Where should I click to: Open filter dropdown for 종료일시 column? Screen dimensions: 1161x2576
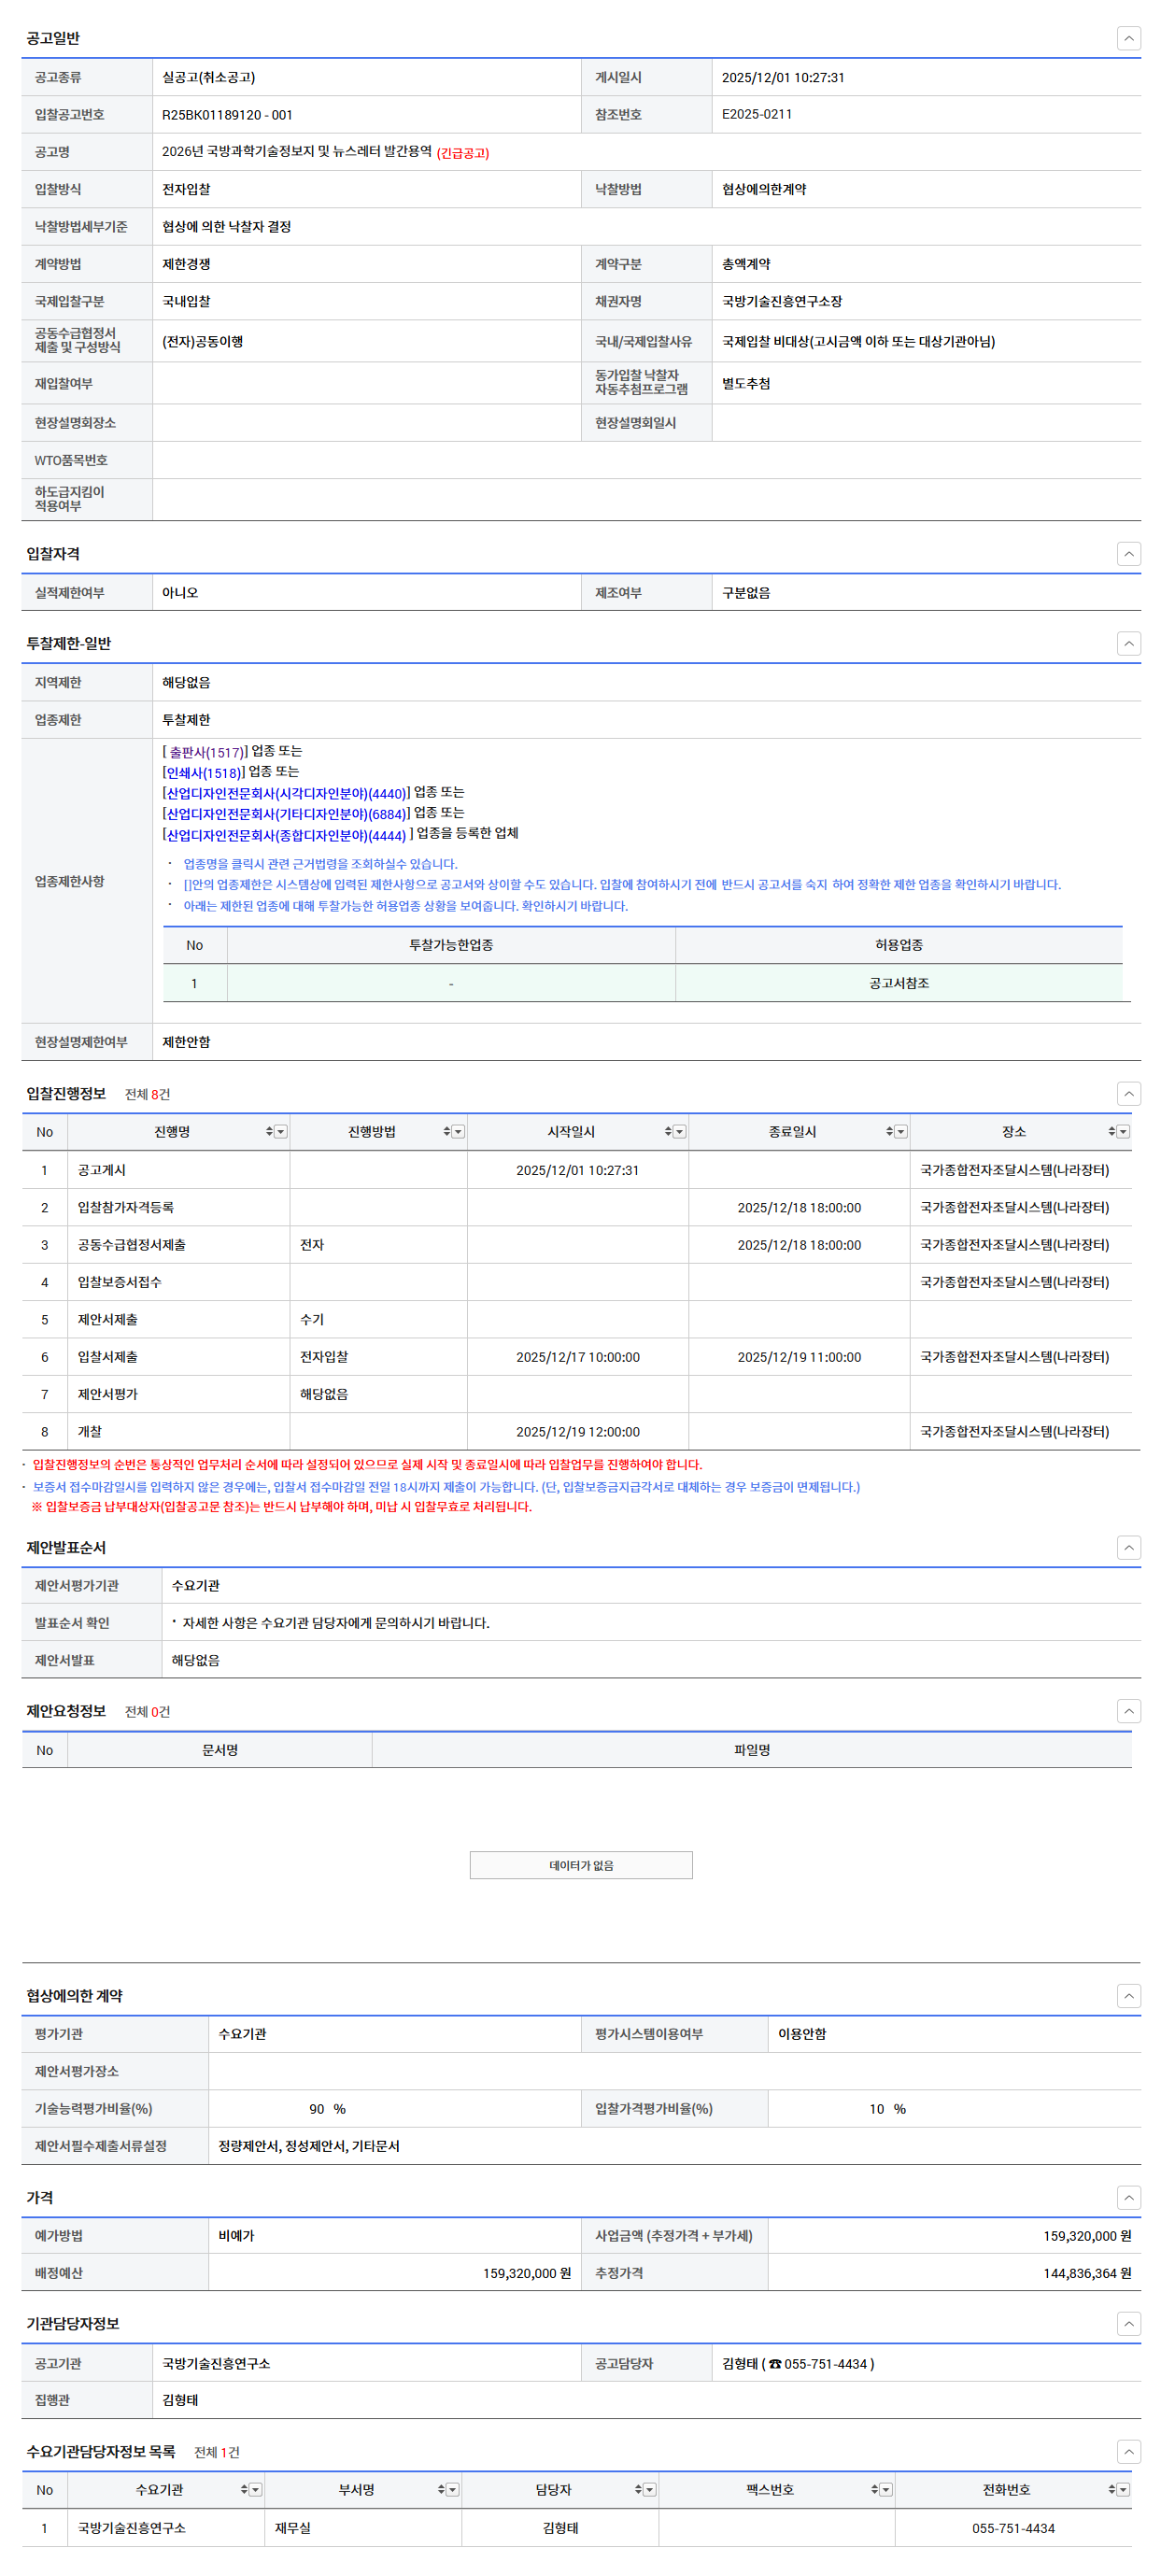[901, 1131]
